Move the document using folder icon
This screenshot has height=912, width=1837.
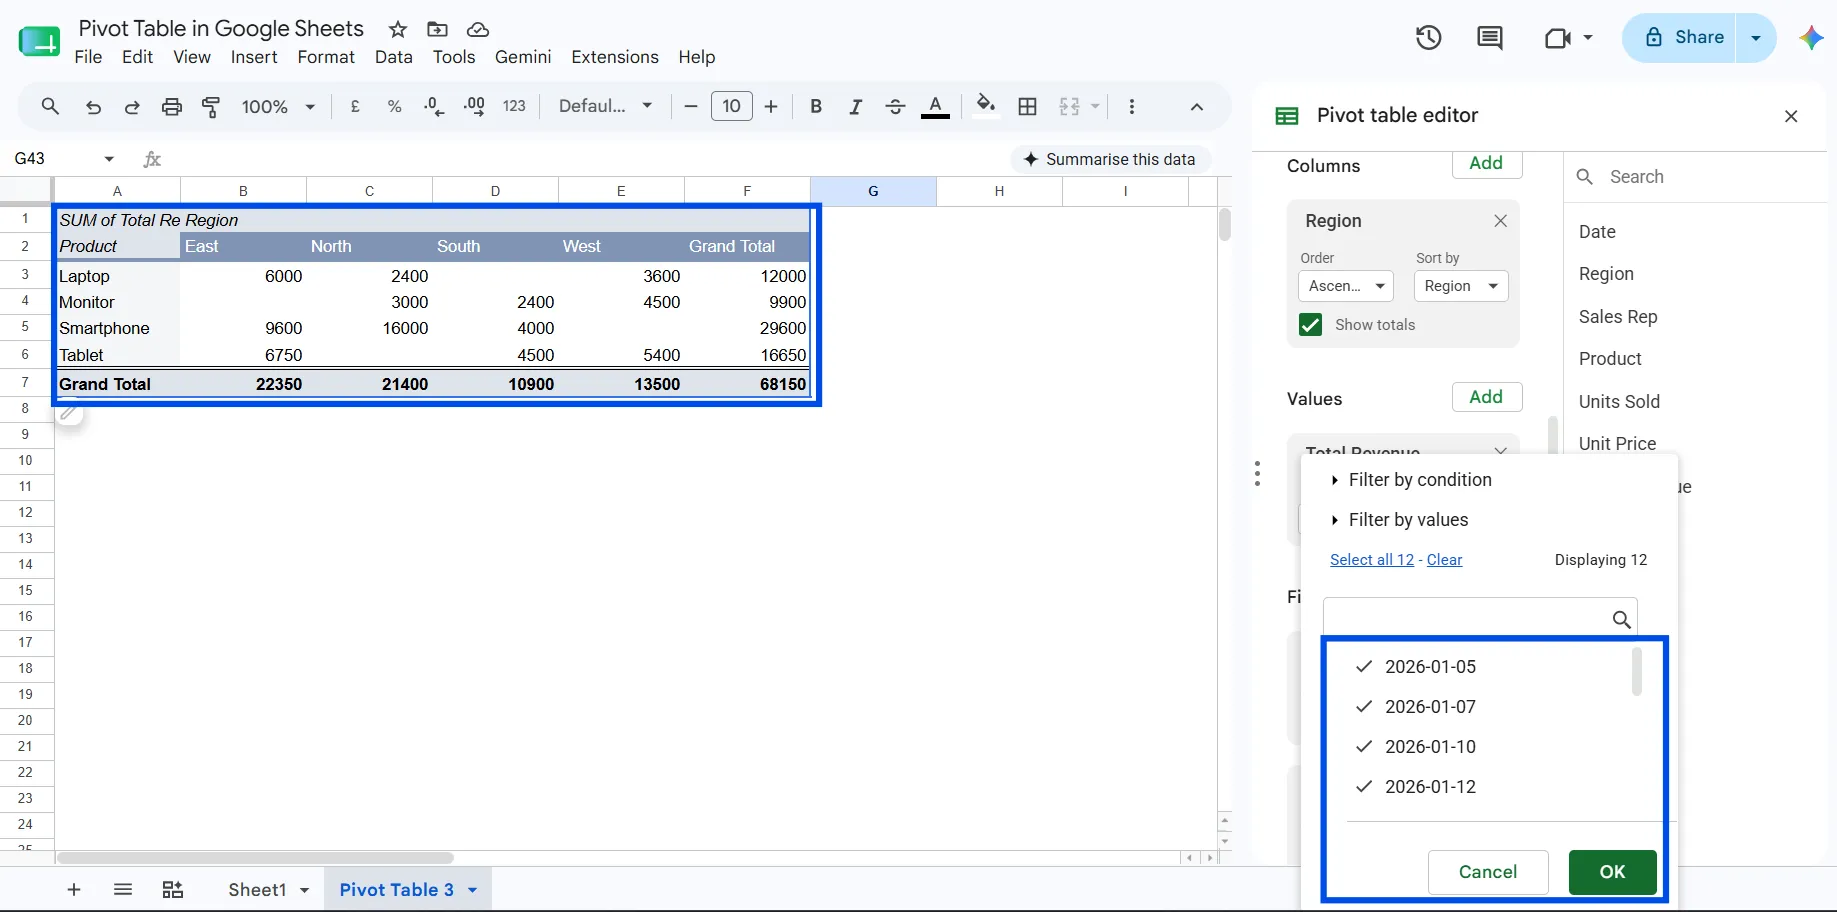pyautogui.click(x=437, y=29)
